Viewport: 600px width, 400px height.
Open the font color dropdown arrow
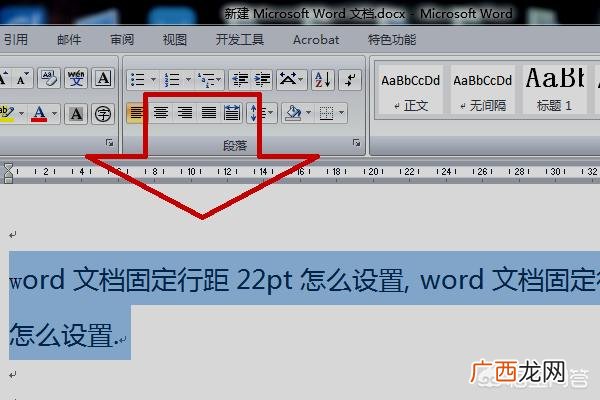click(x=54, y=113)
